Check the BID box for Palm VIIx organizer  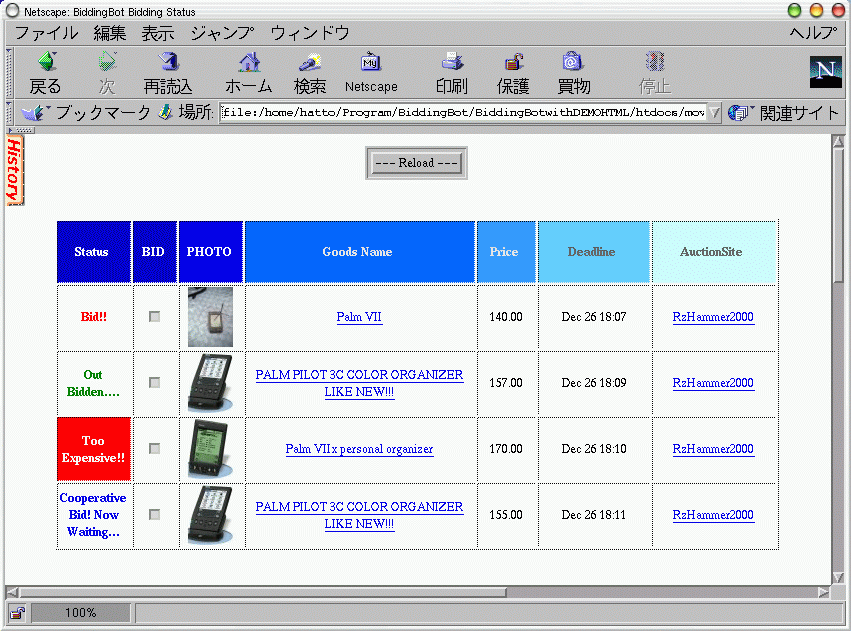click(155, 449)
